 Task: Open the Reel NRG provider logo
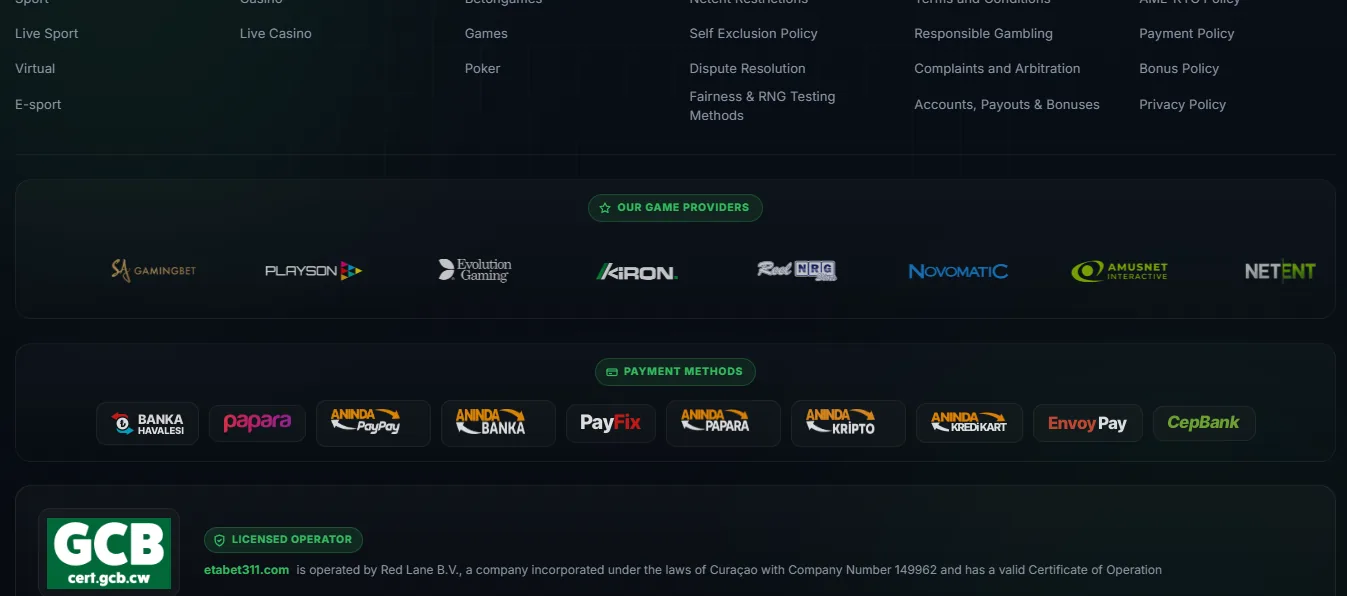pyautogui.click(x=797, y=270)
